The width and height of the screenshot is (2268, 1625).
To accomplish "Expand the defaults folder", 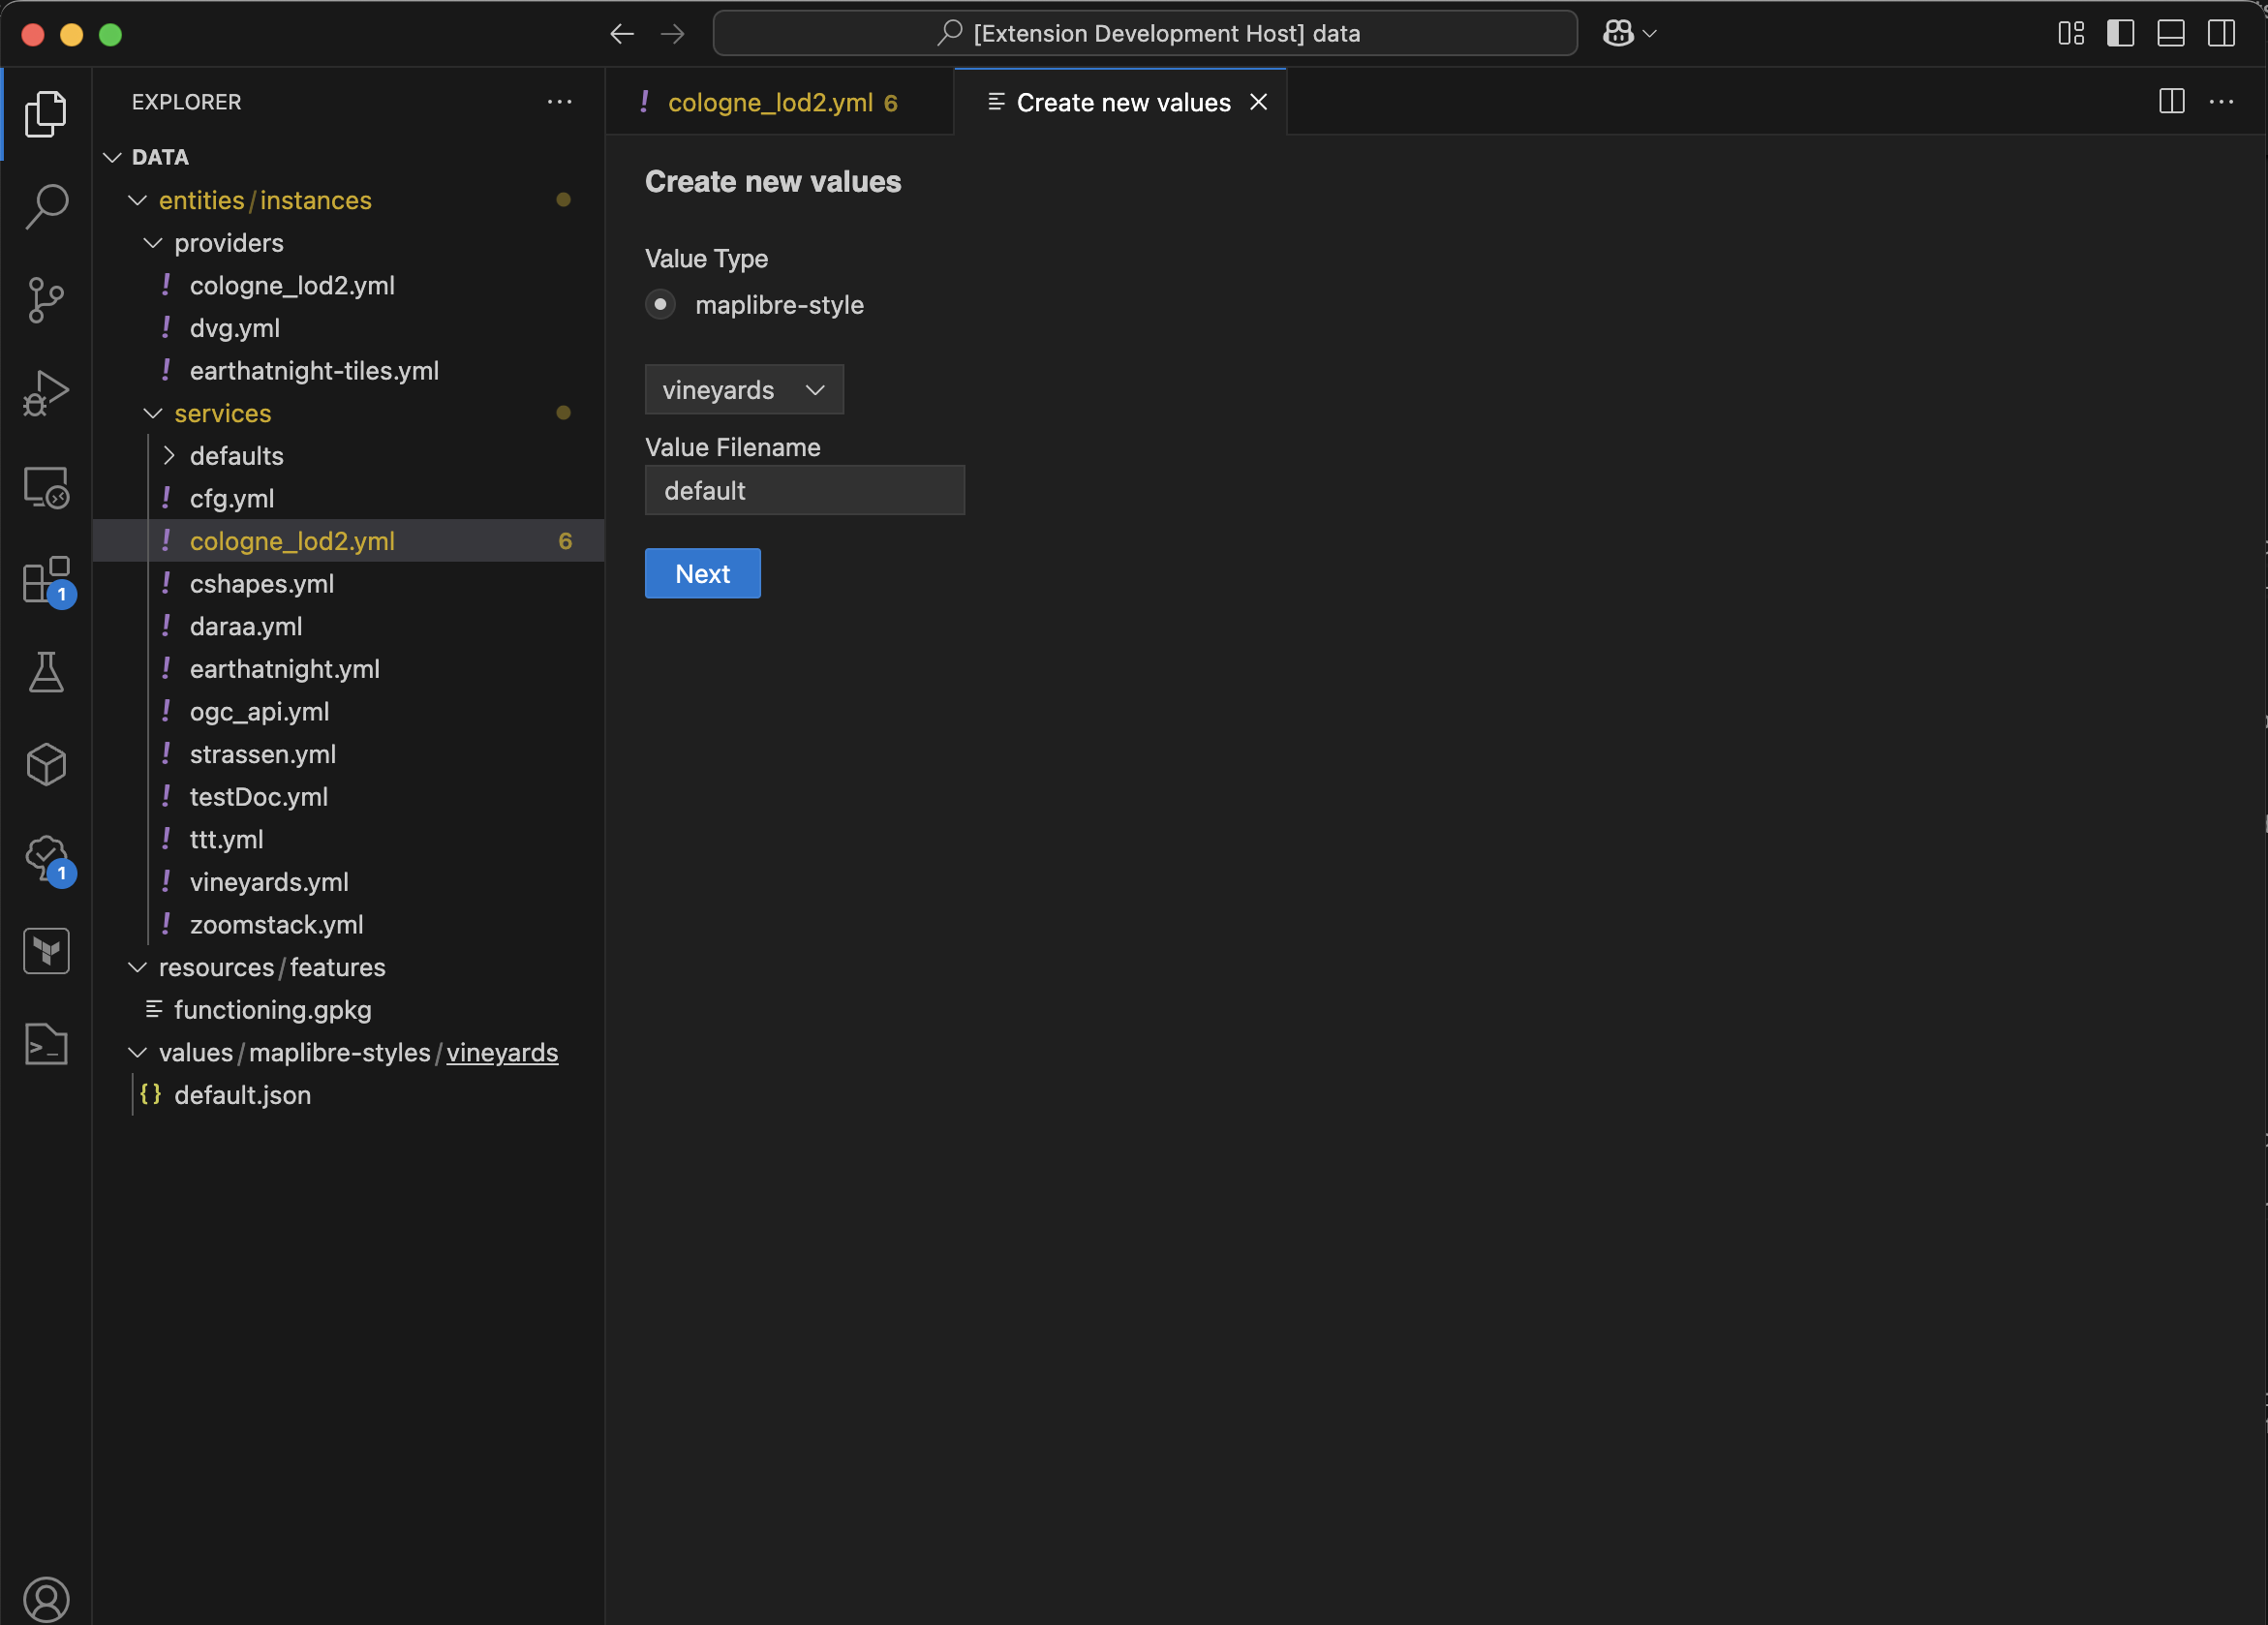I will point(236,456).
